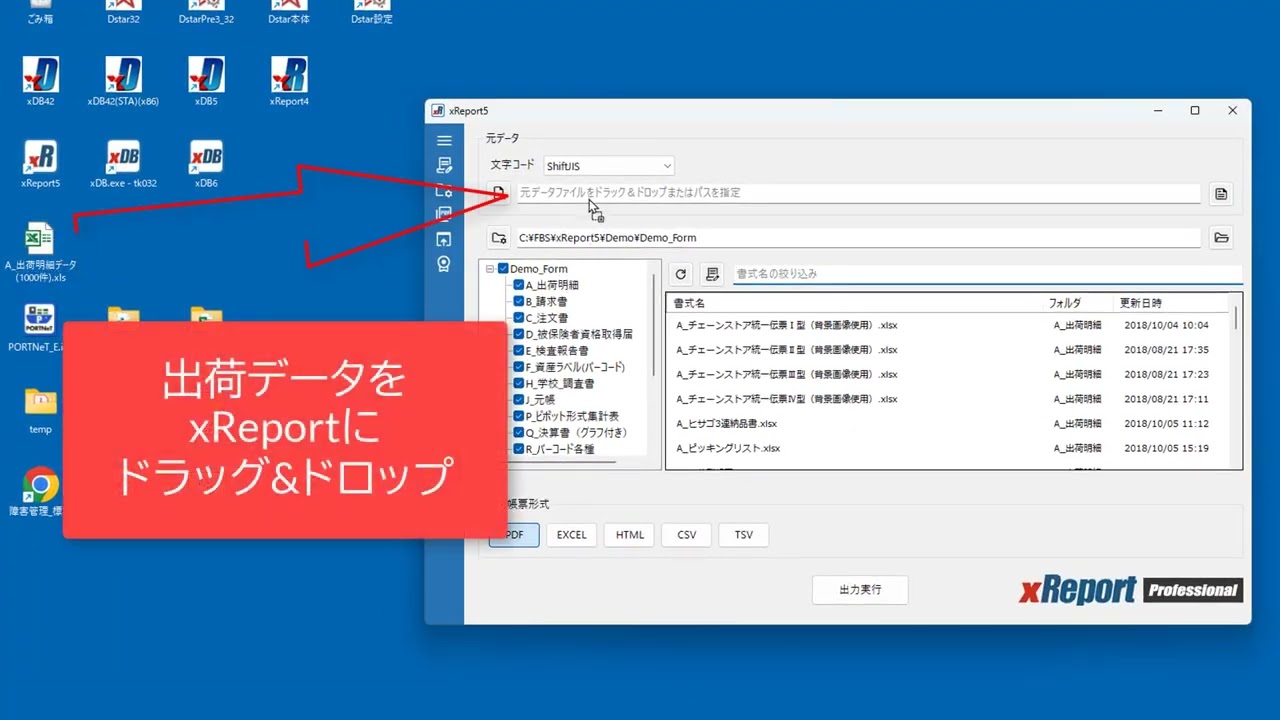Image resolution: width=1280 pixels, height=720 pixels.
Task: Choose TSV output format
Action: 744,535
